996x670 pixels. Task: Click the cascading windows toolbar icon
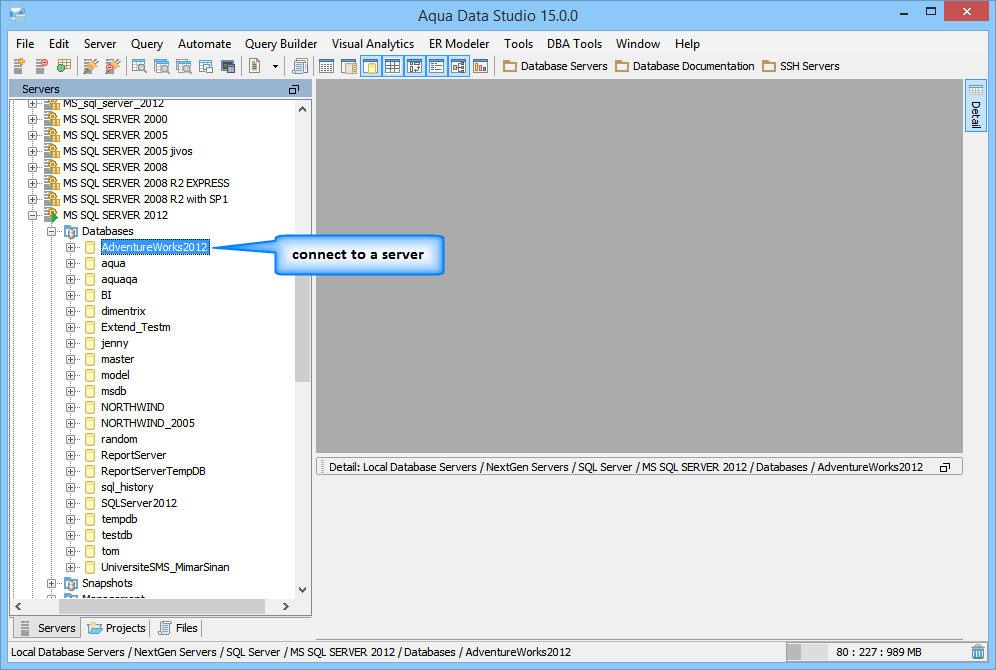point(206,65)
